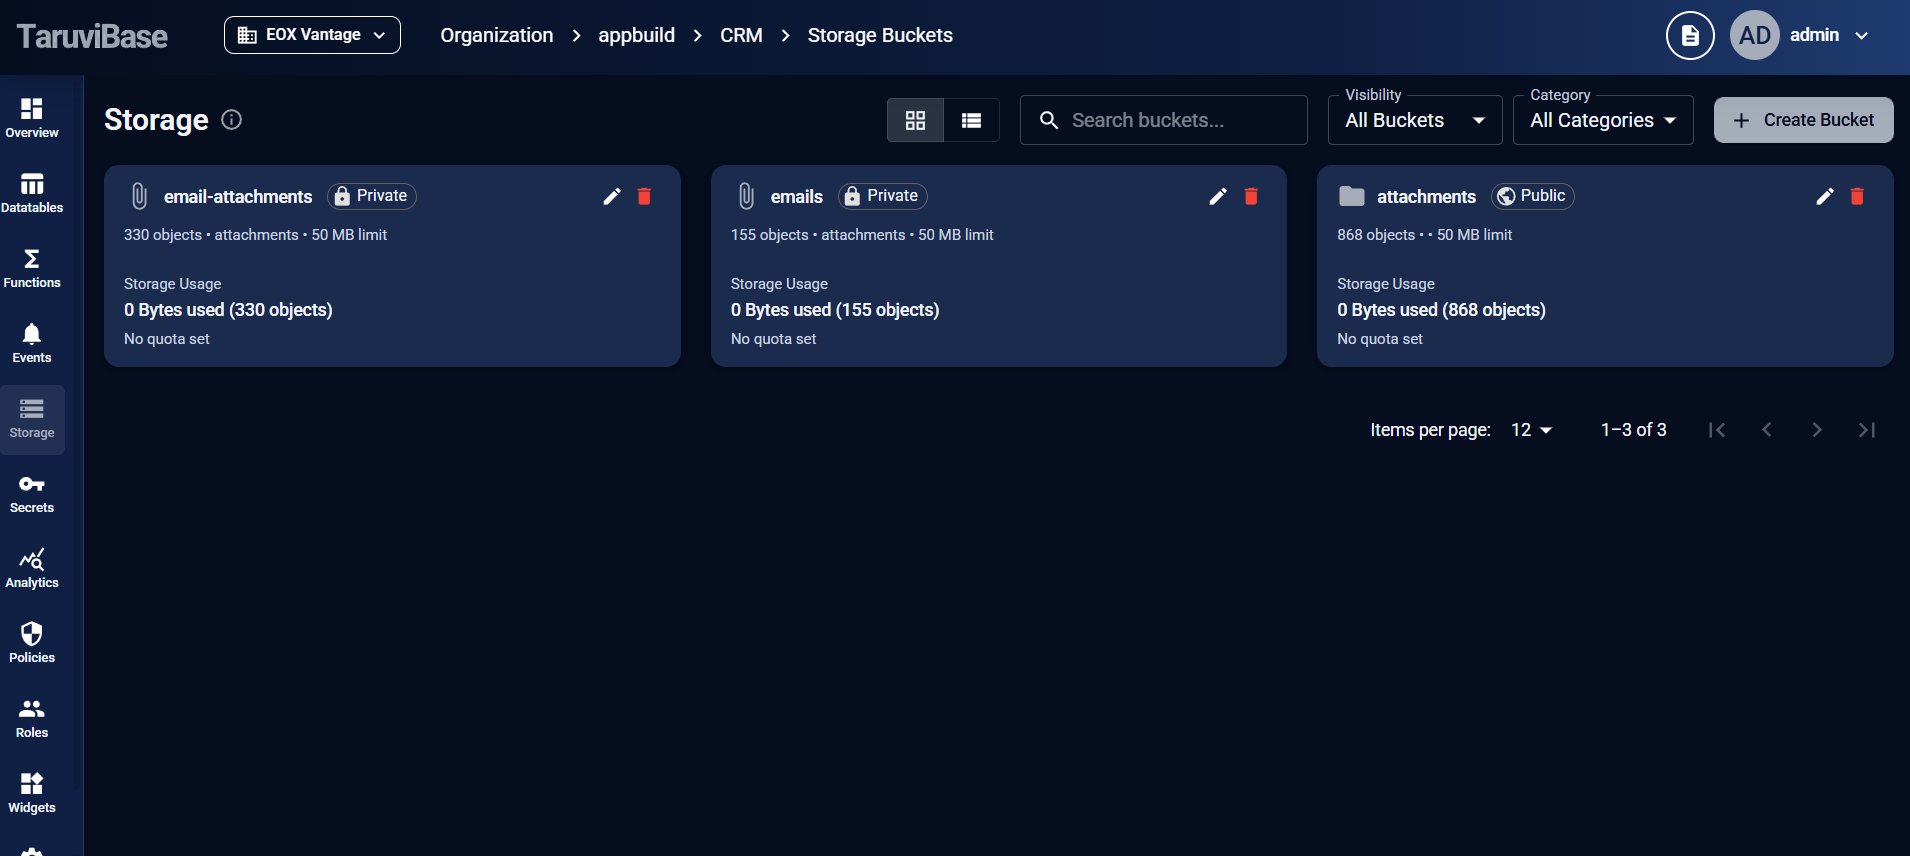Focus the Search buckets field
1910x856 pixels.
coord(1164,120)
